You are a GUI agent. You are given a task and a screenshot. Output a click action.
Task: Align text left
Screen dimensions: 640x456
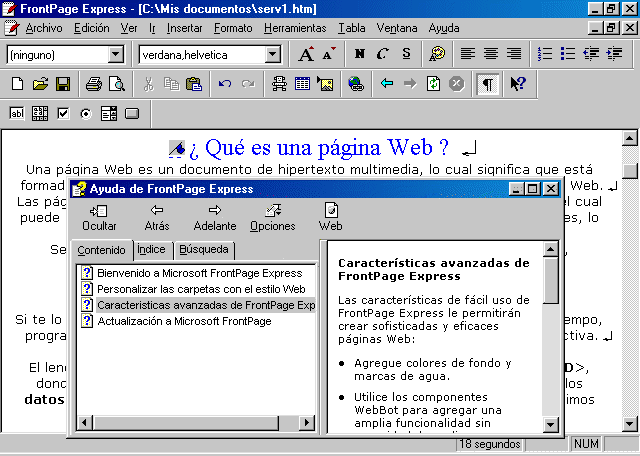click(x=468, y=54)
